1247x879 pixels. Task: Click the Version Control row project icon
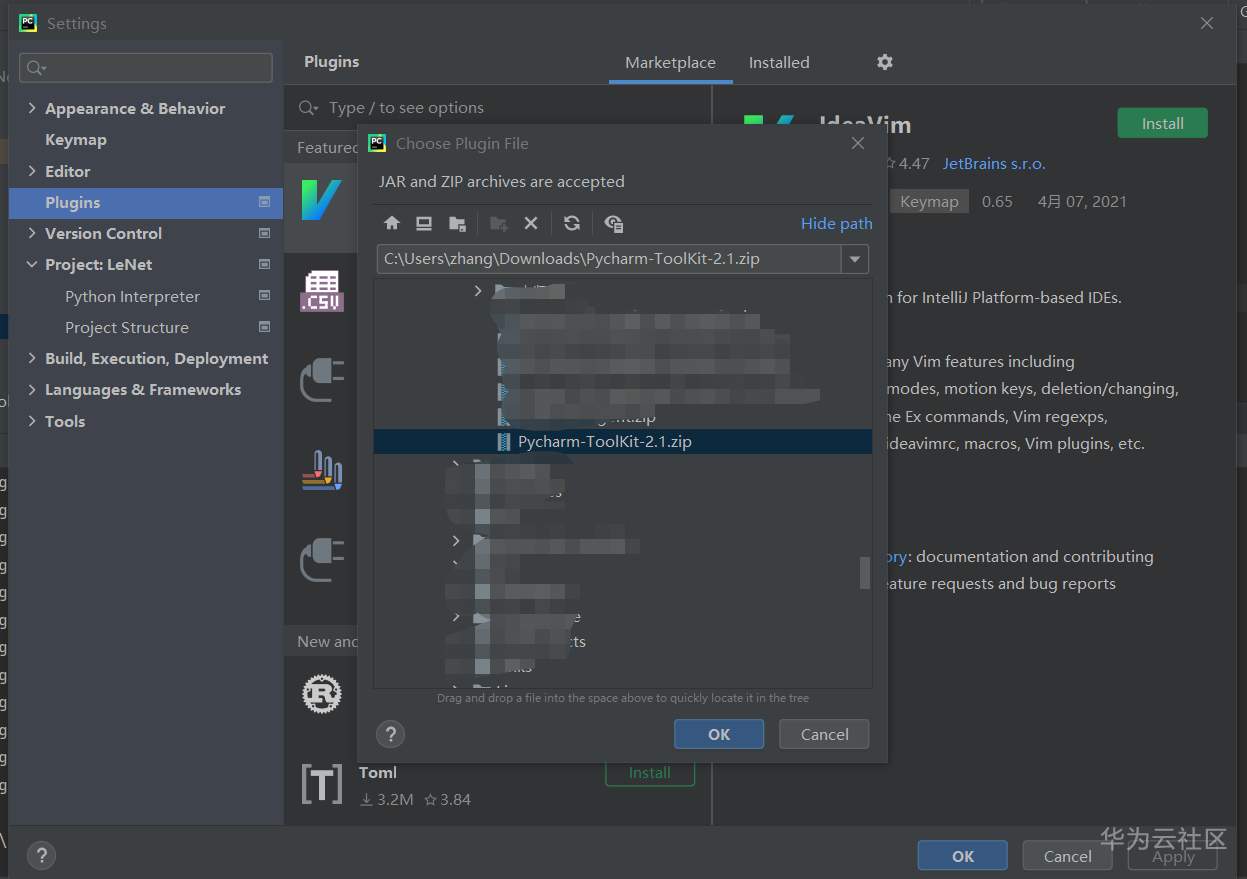264,233
